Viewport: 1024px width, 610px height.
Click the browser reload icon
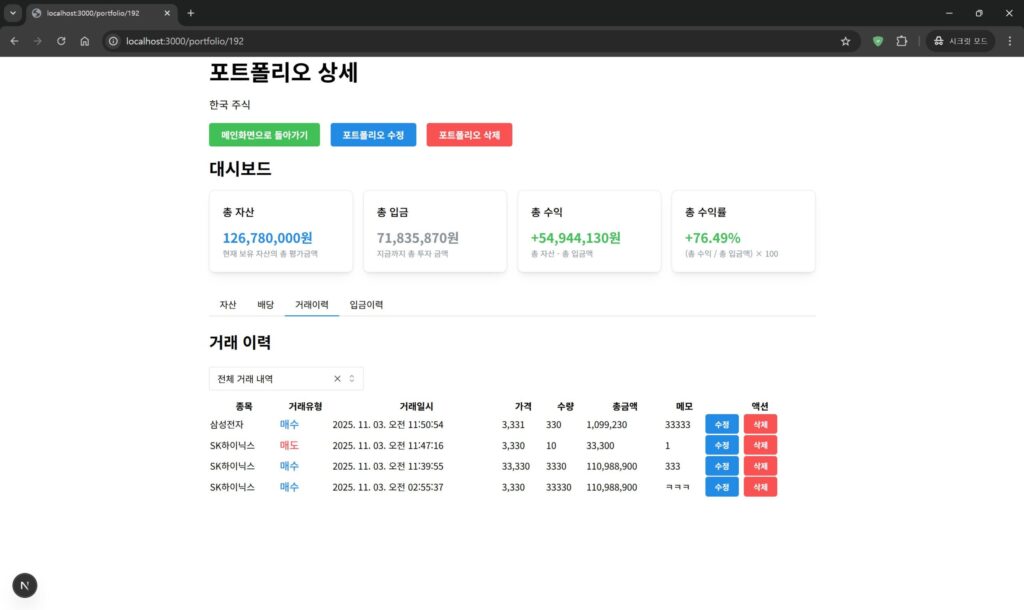coord(61,41)
